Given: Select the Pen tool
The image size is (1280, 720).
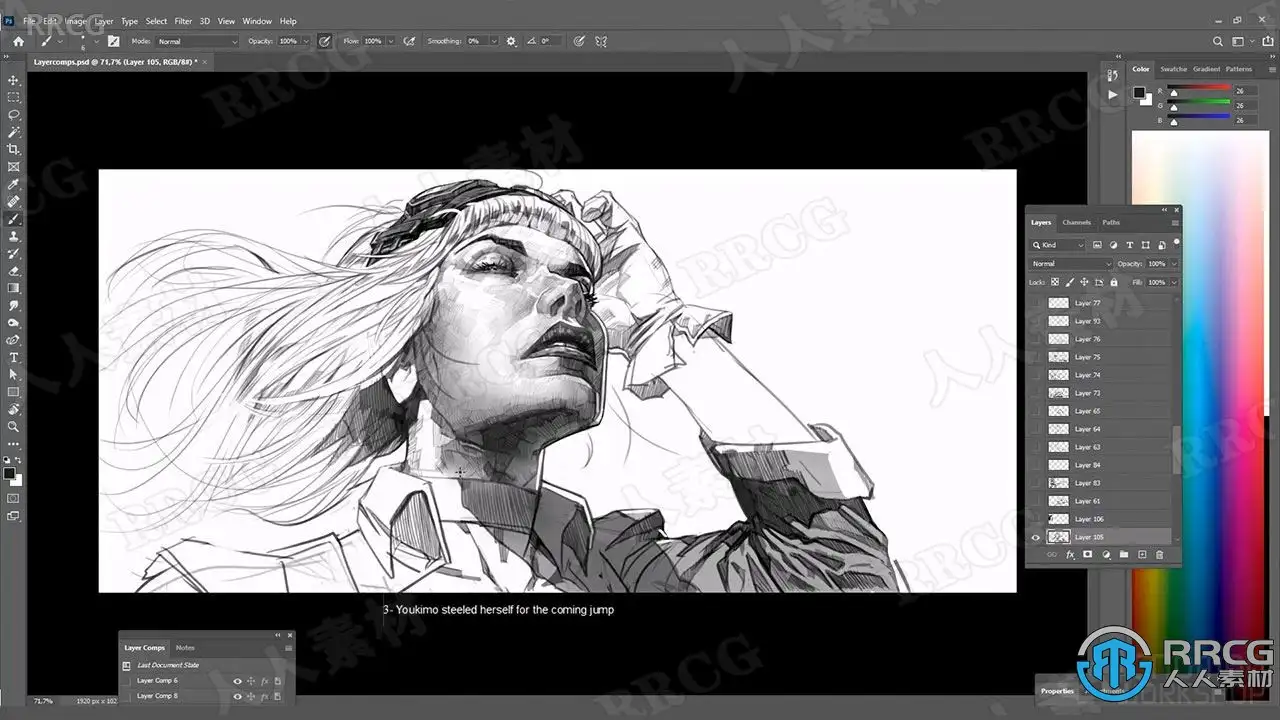Looking at the screenshot, I should [x=13, y=340].
